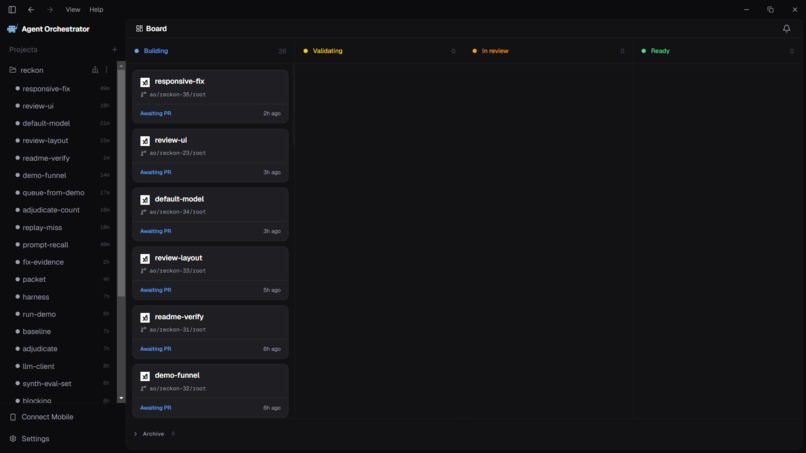
Task: Open the View menu
Action: coord(72,9)
